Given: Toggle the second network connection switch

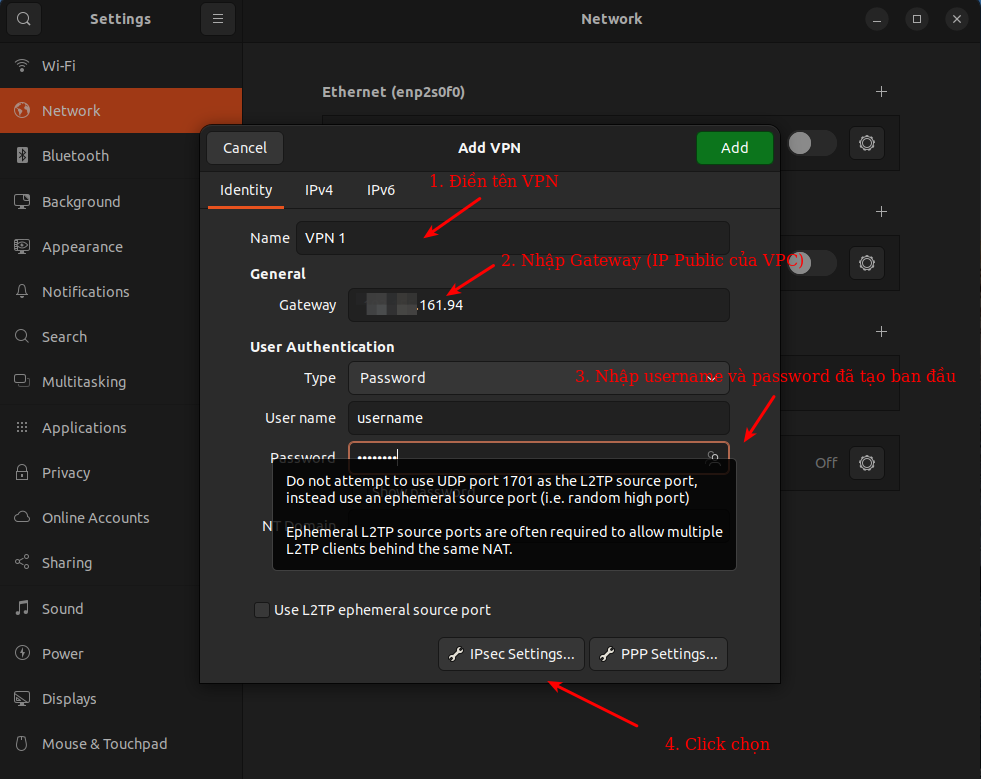Looking at the screenshot, I should [812, 263].
